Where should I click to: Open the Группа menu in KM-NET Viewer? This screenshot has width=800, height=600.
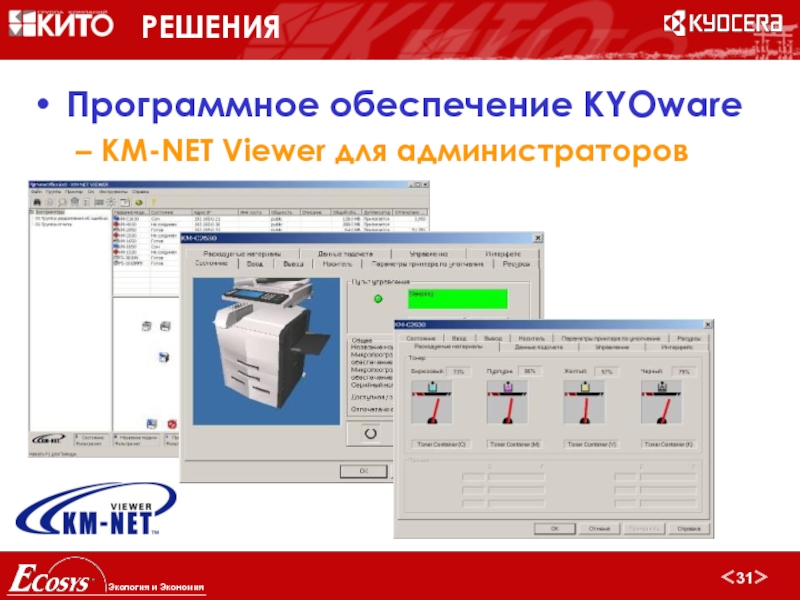pyautogui.click(x=53, y=192)
